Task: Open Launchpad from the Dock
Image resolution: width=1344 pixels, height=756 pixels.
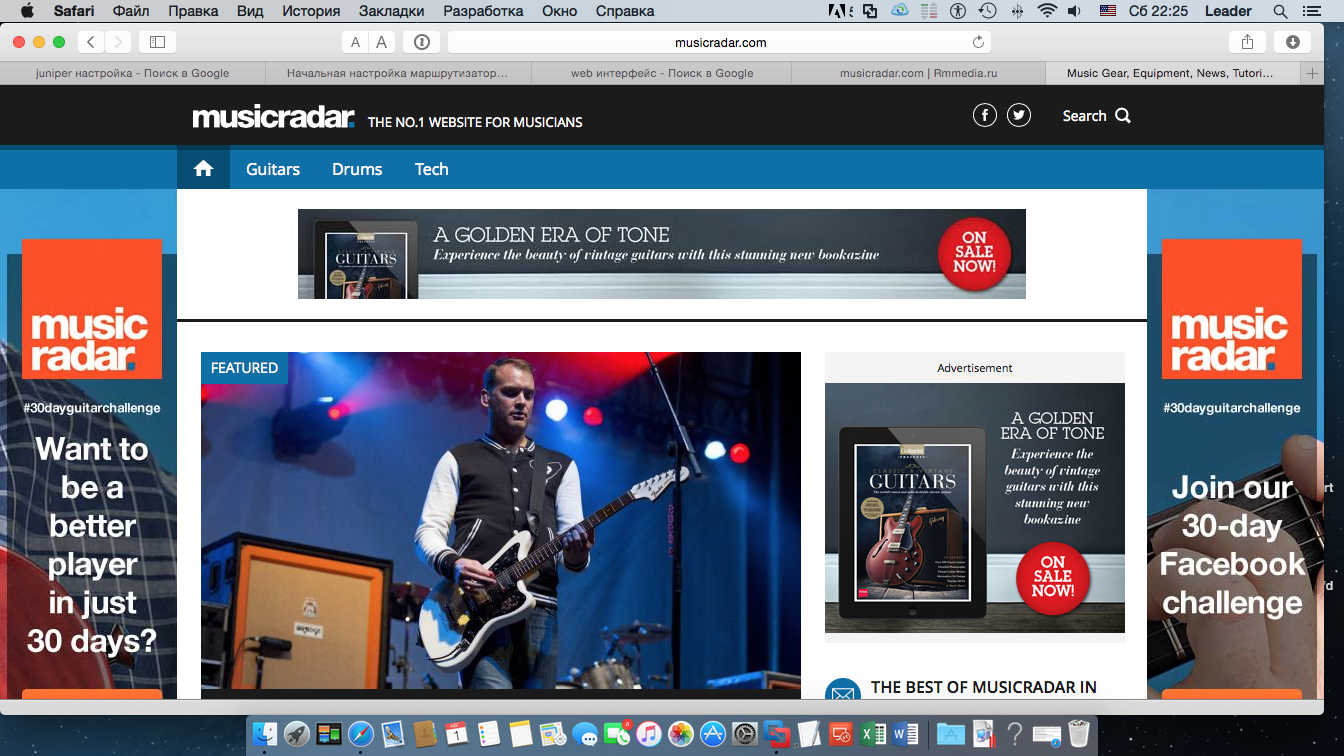Action: [296, 735]
